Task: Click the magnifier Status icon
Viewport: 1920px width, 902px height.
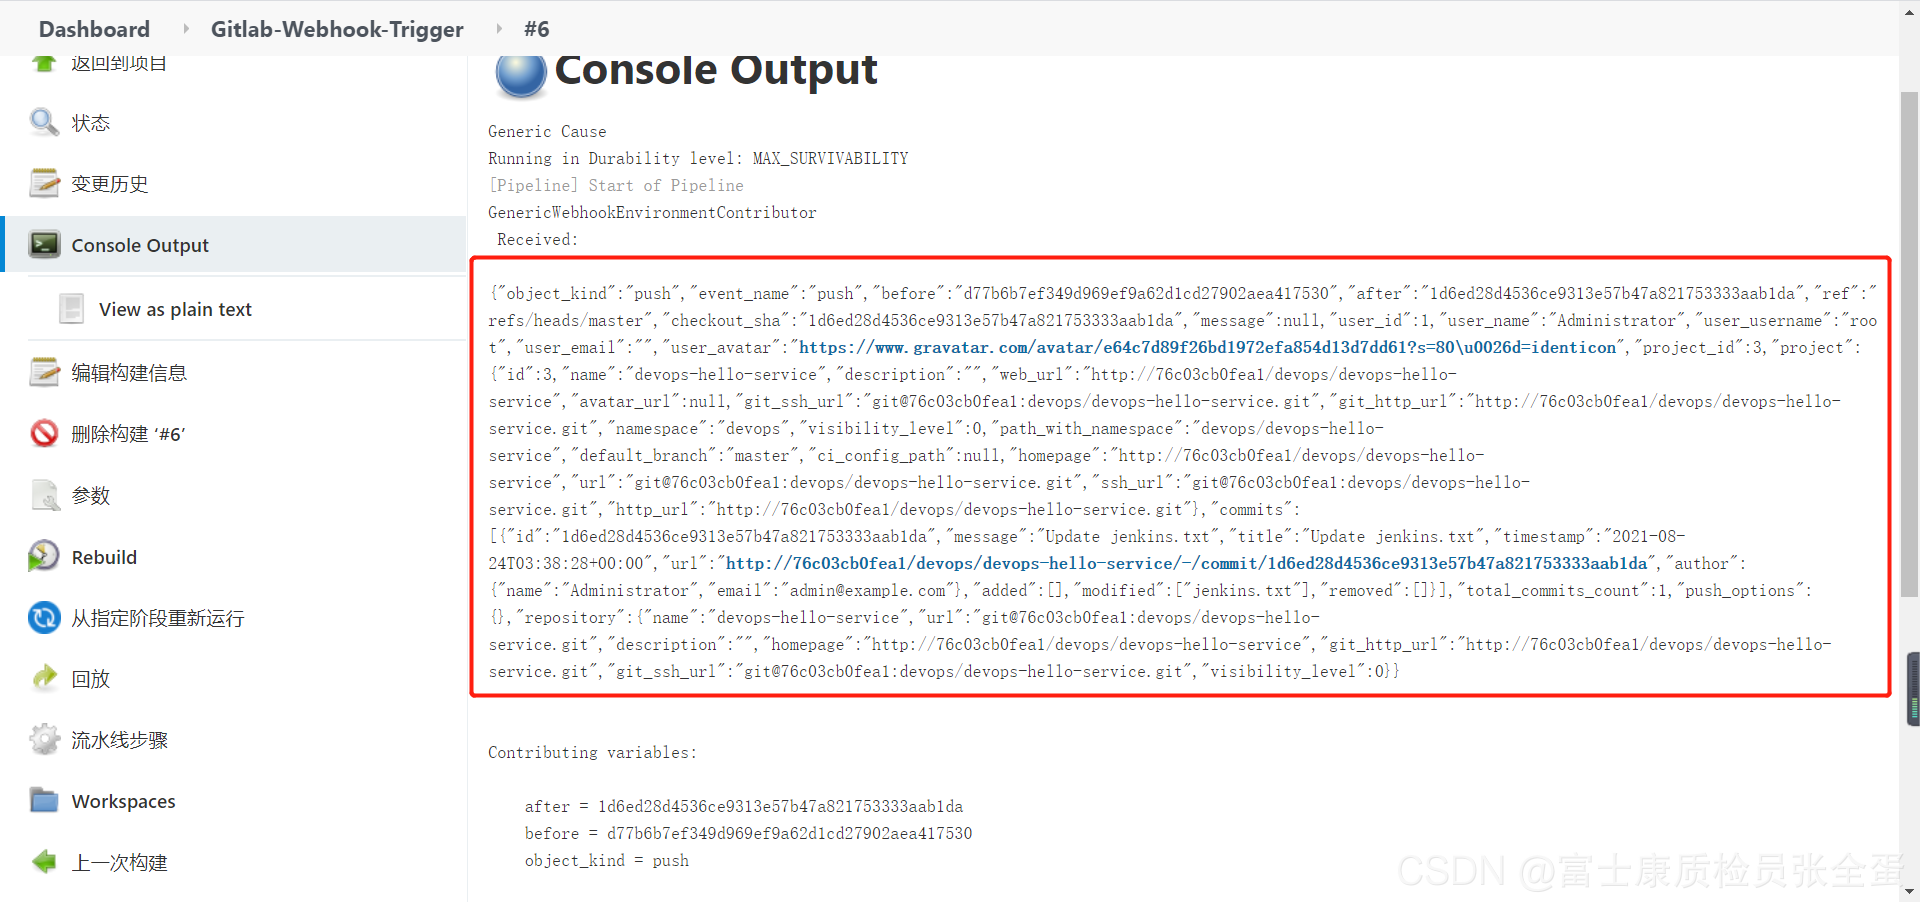Action: 44,122
